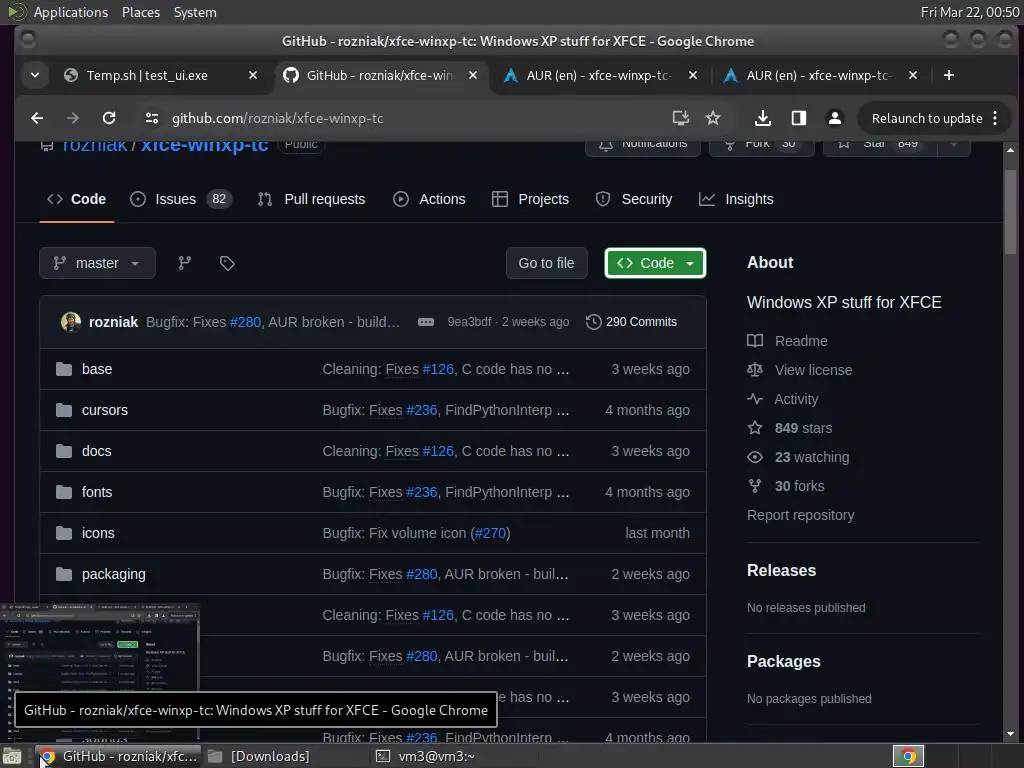Click the Go to file button
This screenshot has width=1024, height=768.
tap(547, 263)
